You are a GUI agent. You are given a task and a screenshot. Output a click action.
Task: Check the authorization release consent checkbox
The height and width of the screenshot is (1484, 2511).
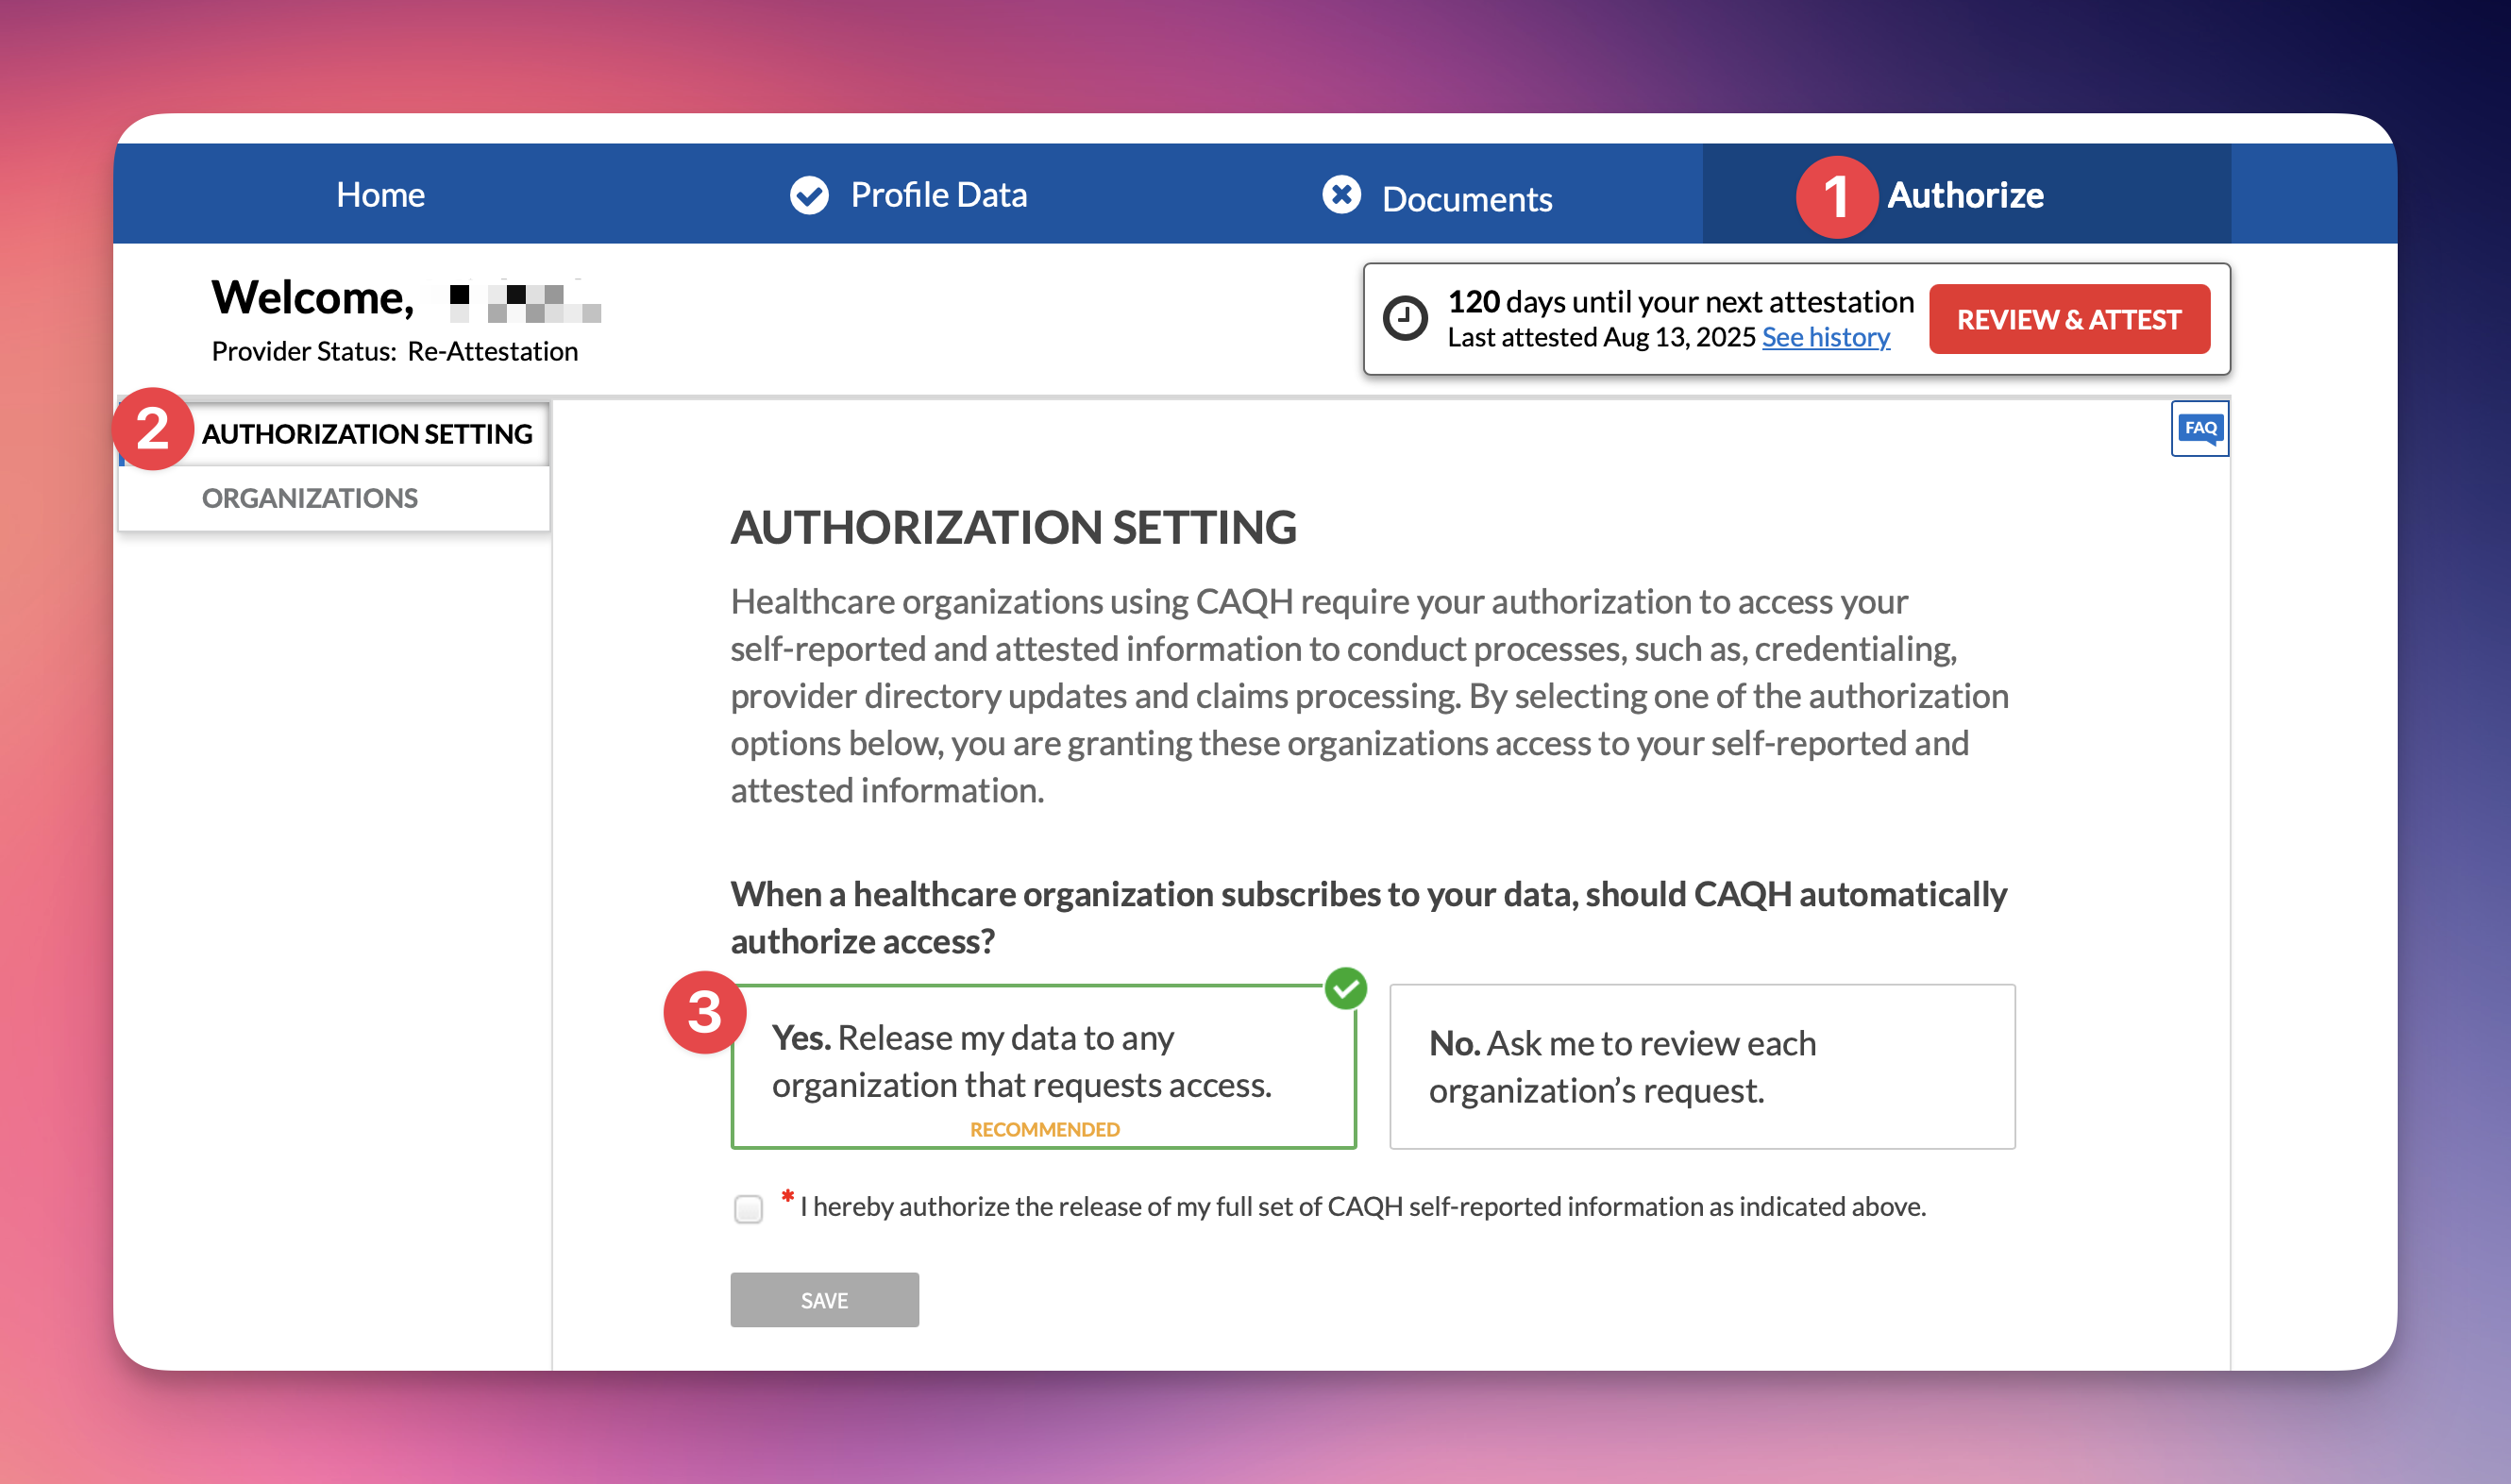[x=747, y=1209]
